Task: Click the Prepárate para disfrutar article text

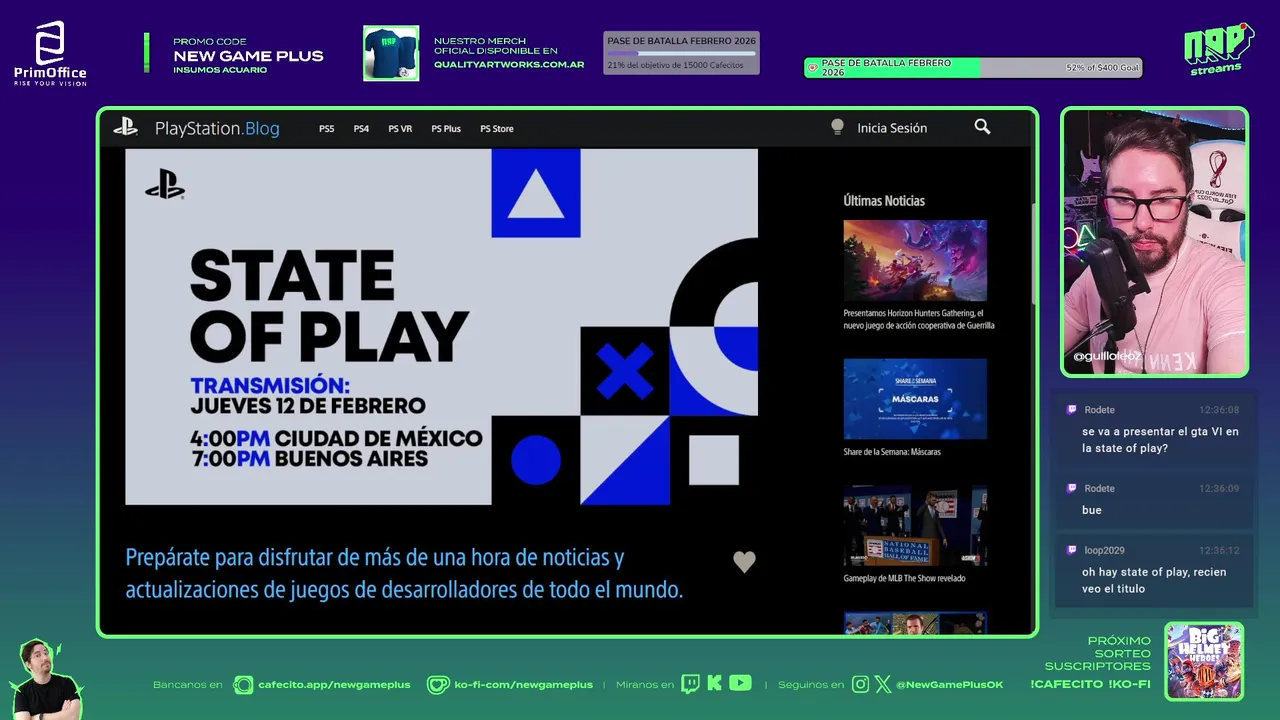Action: tap(404, 573)
